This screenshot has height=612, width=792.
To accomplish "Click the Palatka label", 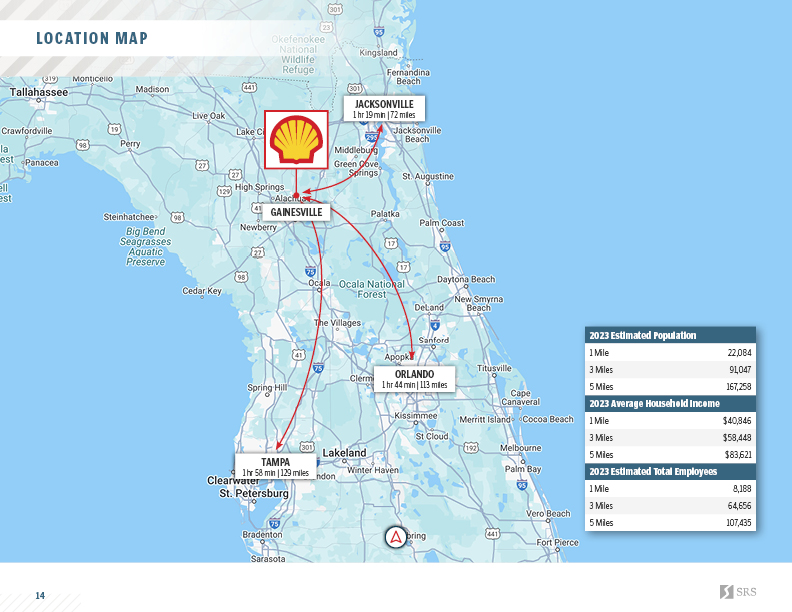I will pos(385,214).
